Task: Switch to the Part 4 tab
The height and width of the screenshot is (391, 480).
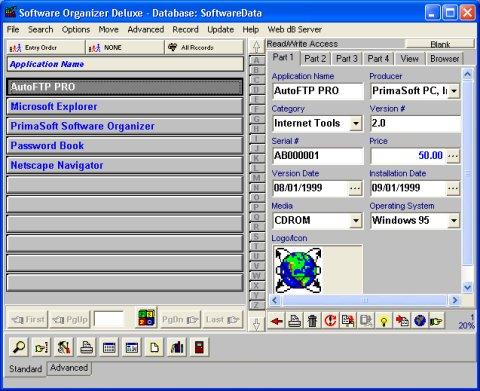Action: [x=378, y=59]
